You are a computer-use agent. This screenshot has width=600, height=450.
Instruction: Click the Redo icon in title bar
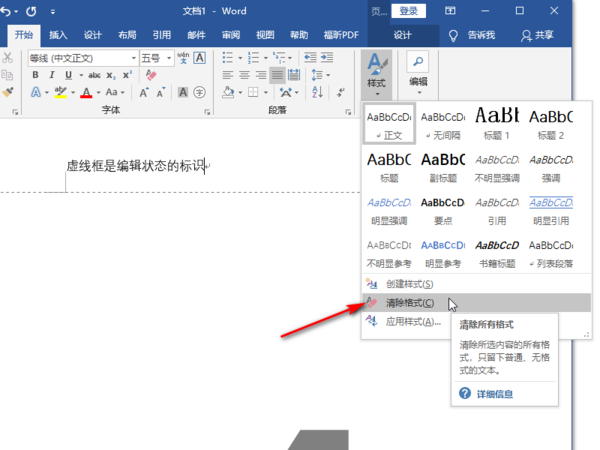coord(31,11)
